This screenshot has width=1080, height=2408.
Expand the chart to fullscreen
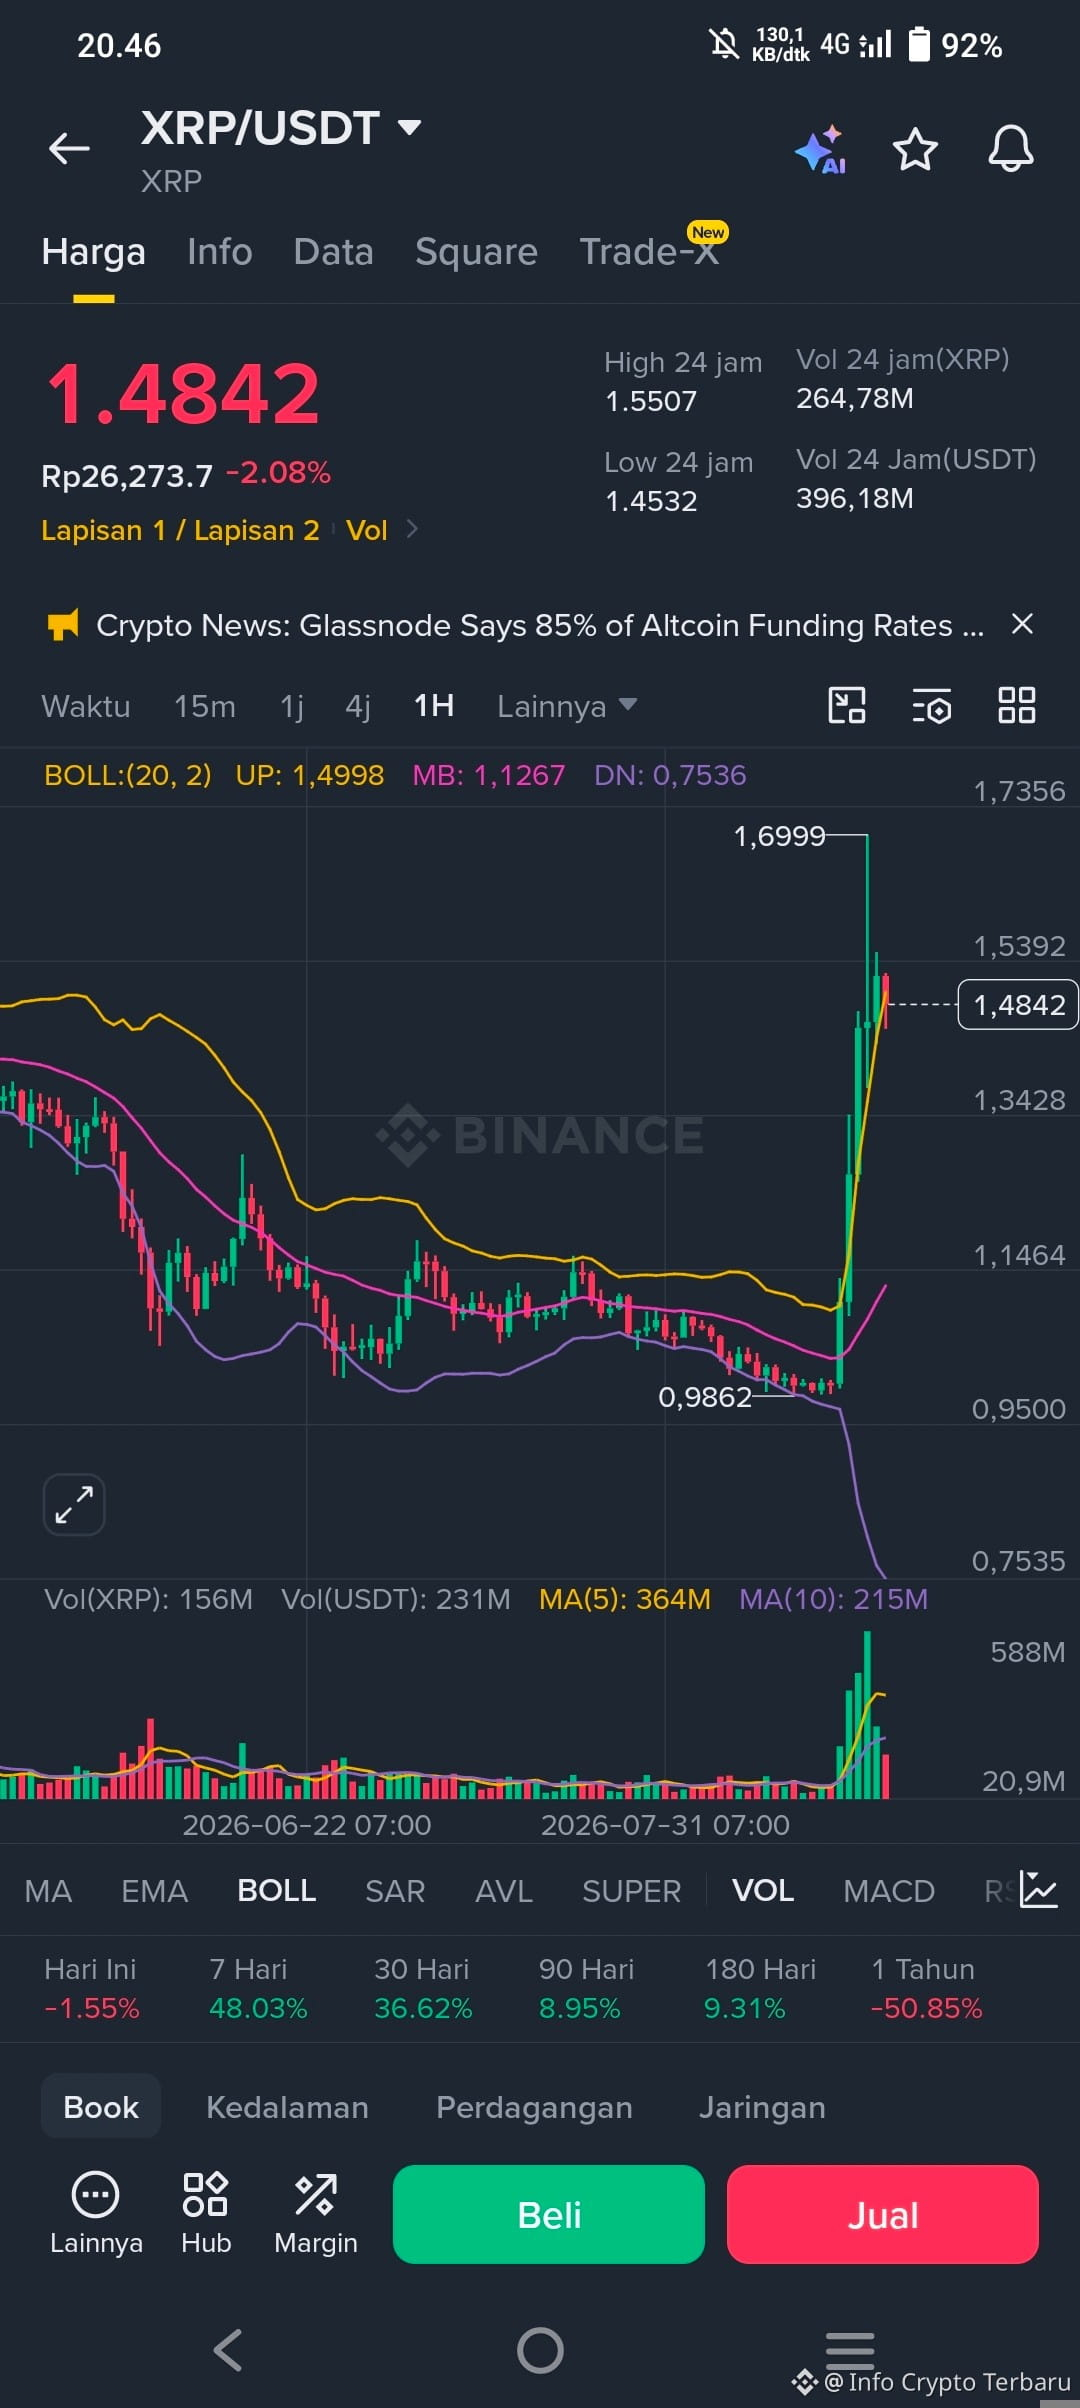pyautogui.click(x=74, y=1504)
